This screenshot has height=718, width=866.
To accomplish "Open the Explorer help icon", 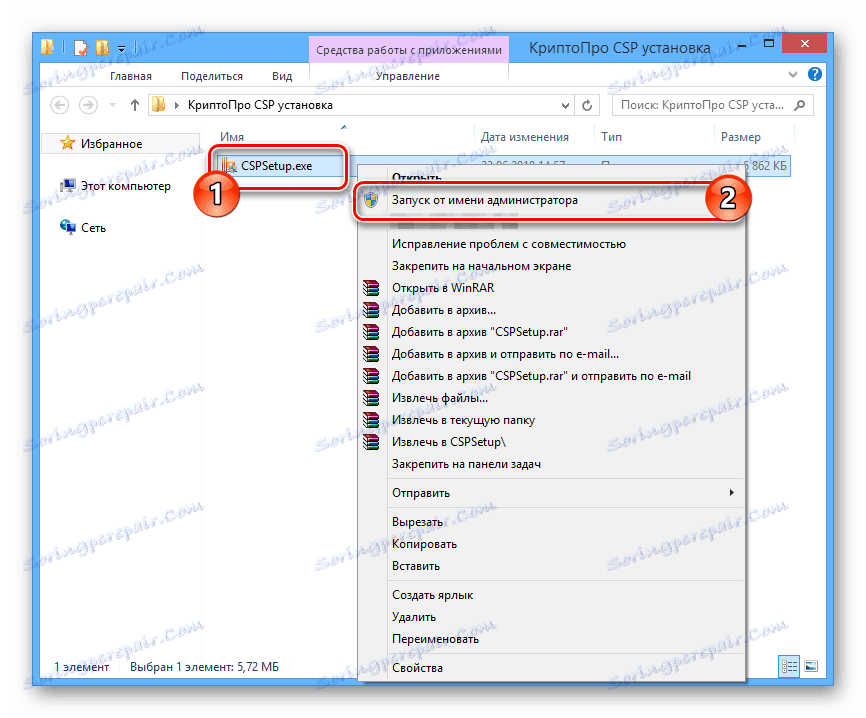I will coord(815,74).
